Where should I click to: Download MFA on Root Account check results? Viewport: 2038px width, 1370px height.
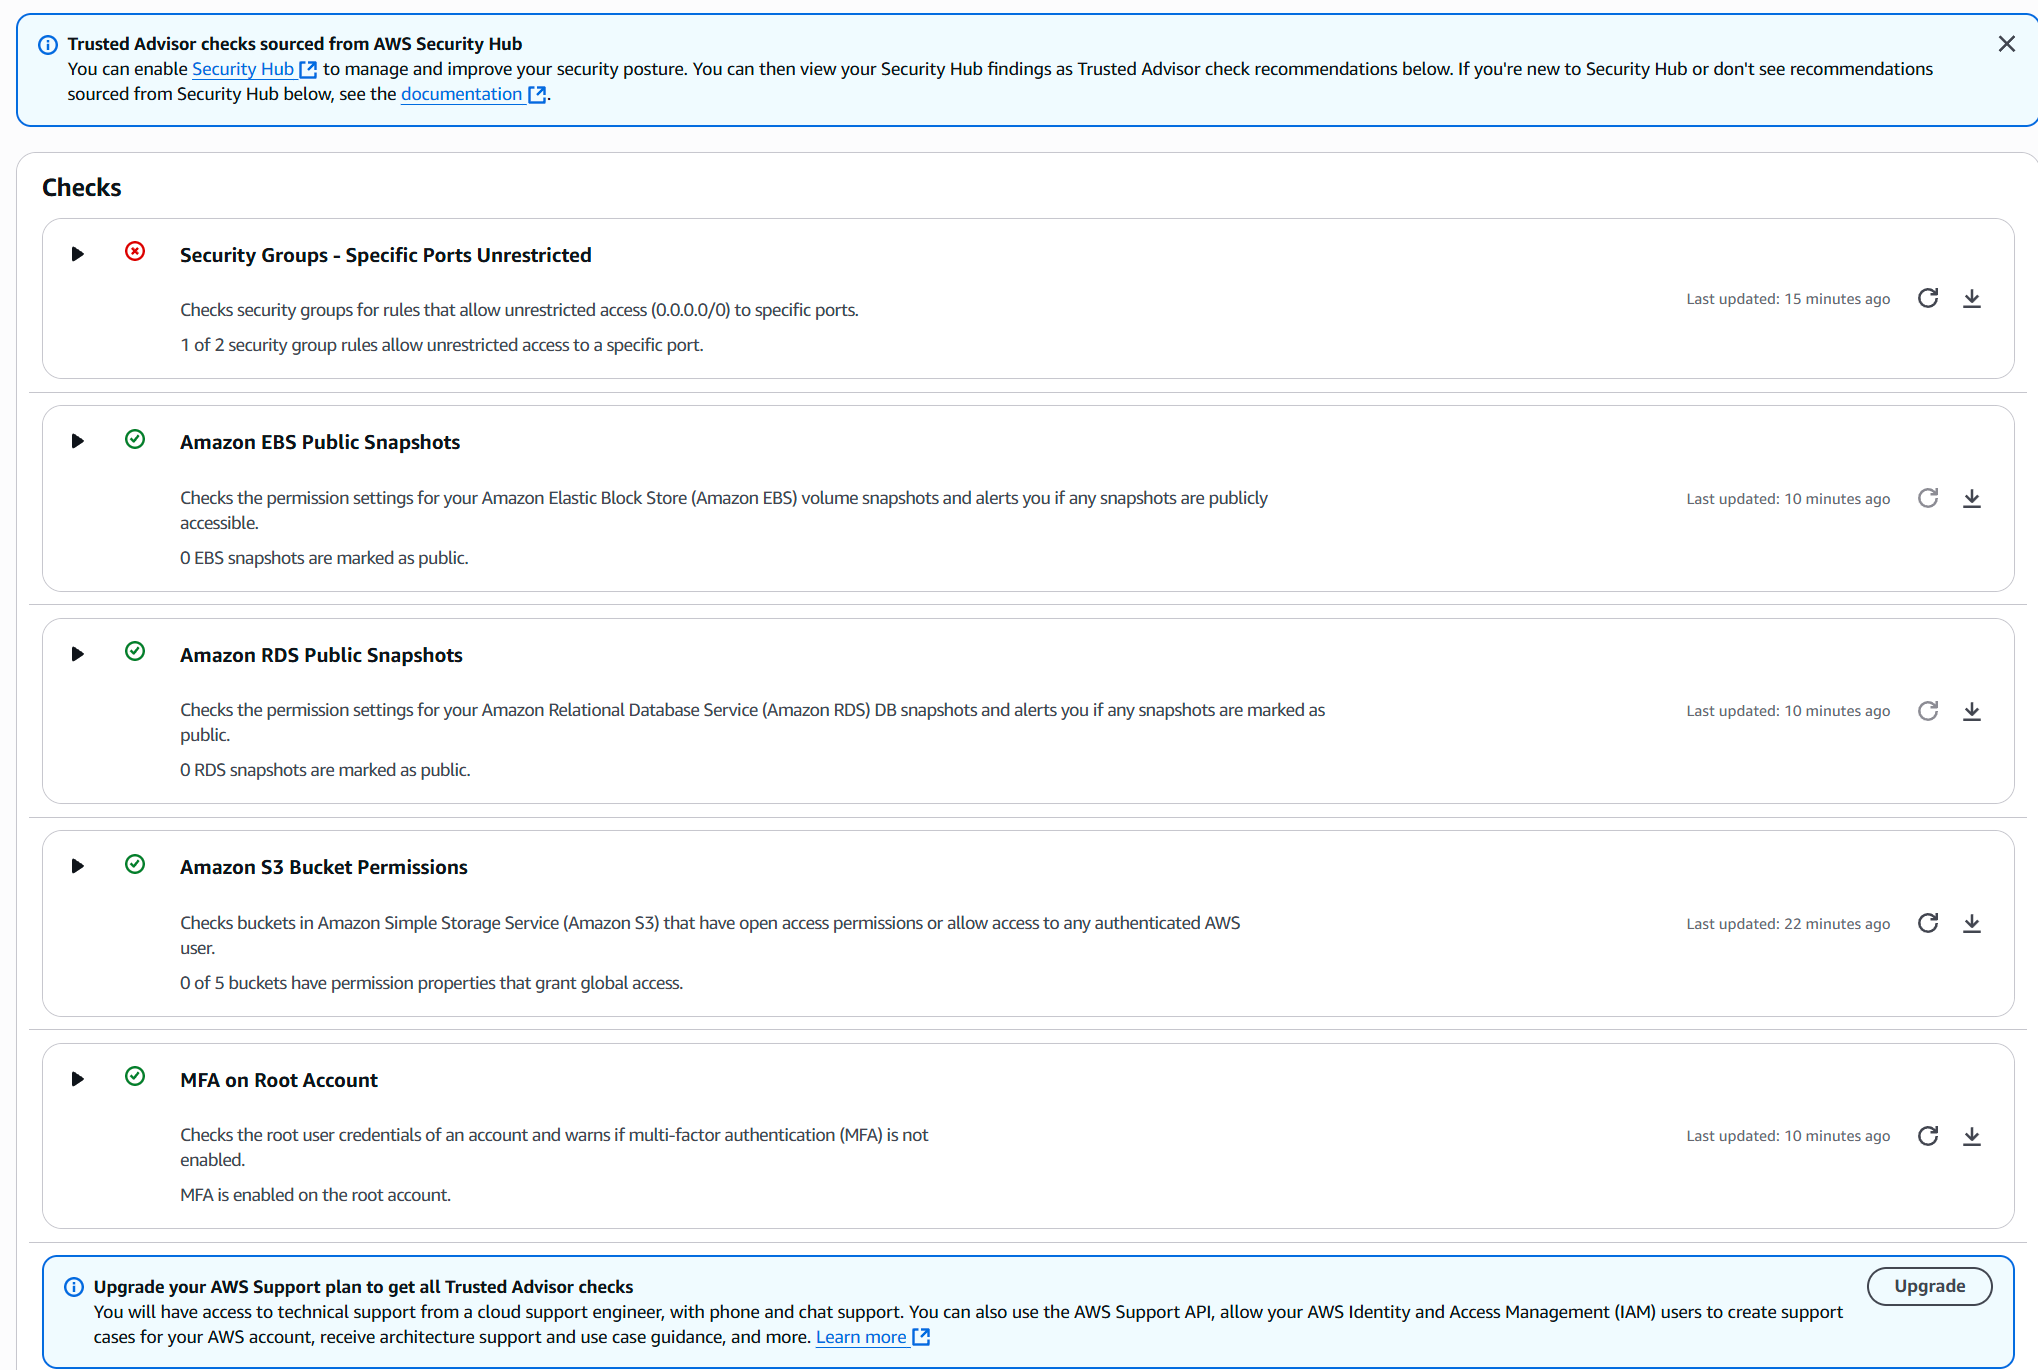pos(1972,1136)
